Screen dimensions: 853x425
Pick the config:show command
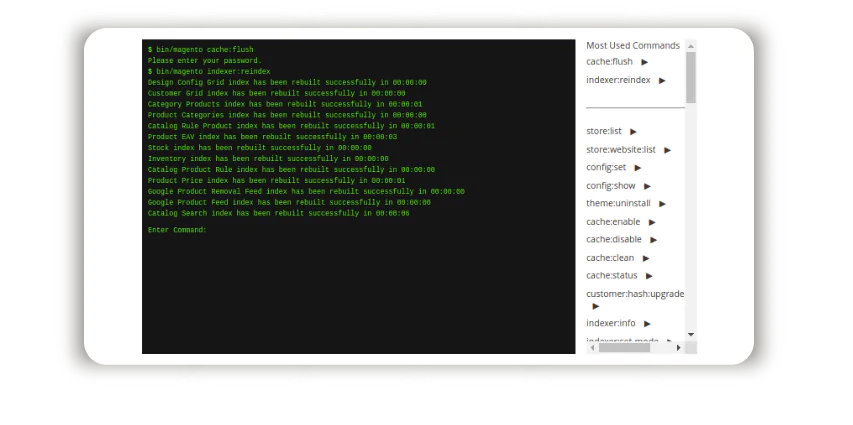pyautogui.click(x=610, y=186)
